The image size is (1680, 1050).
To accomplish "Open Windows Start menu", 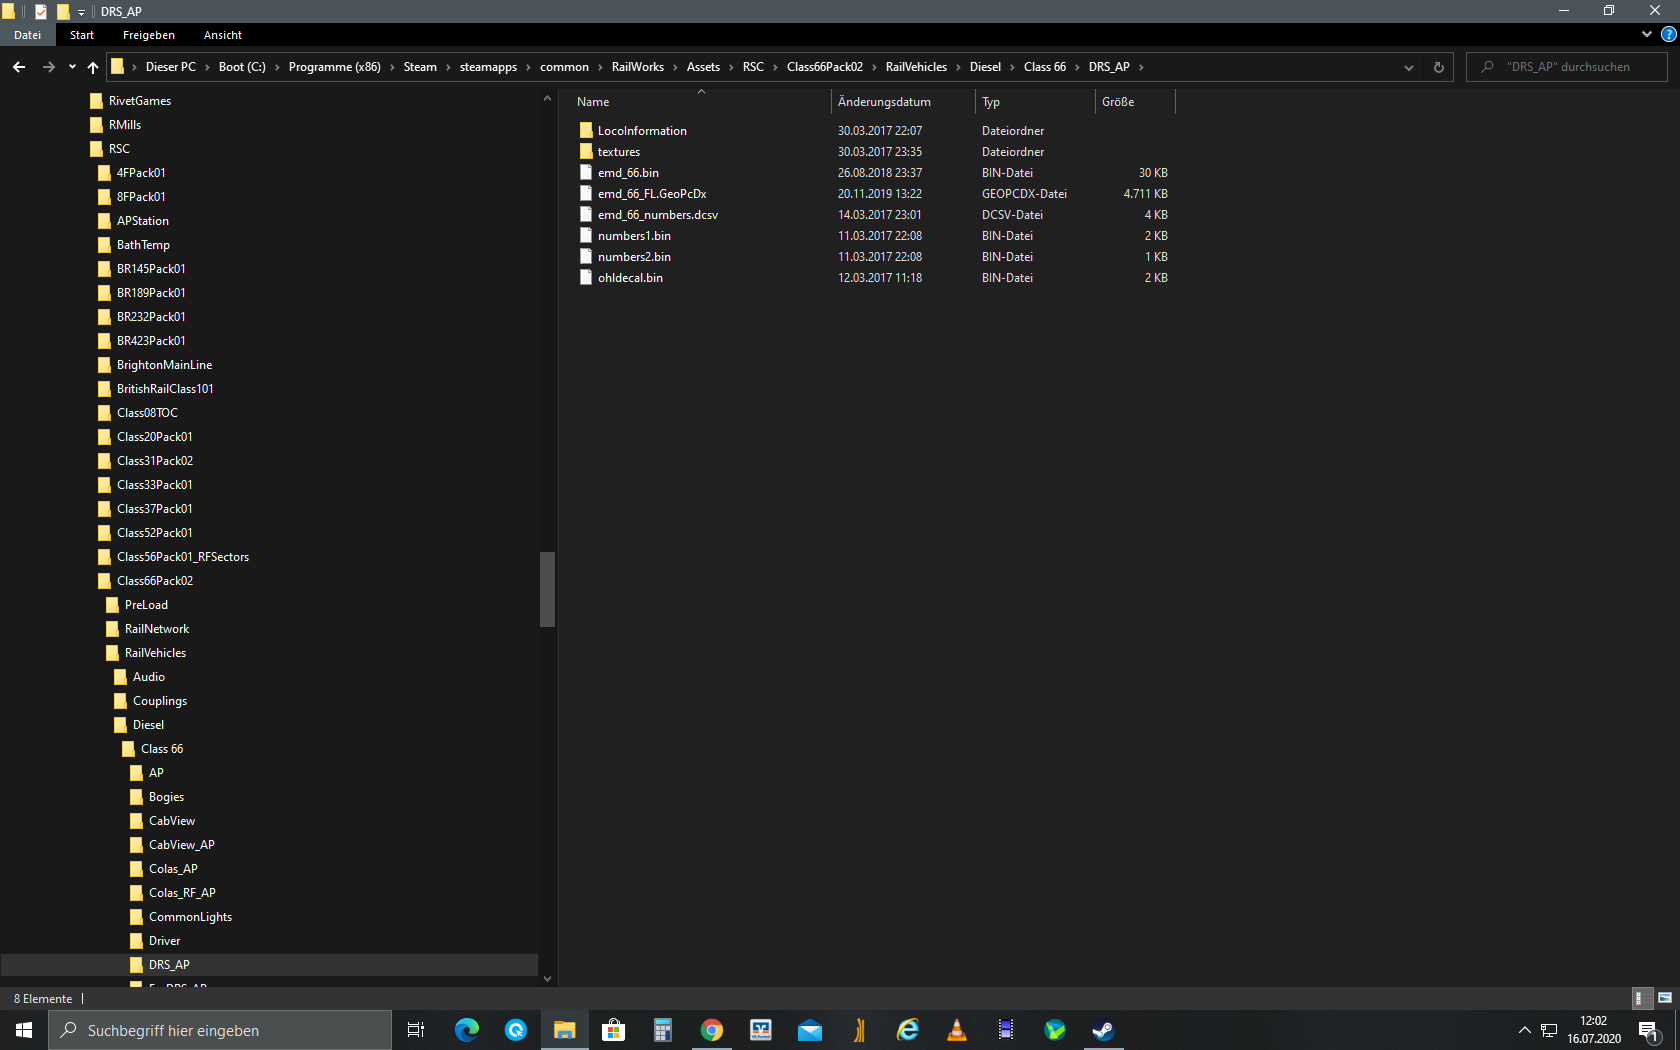I will pos(24,1030).
